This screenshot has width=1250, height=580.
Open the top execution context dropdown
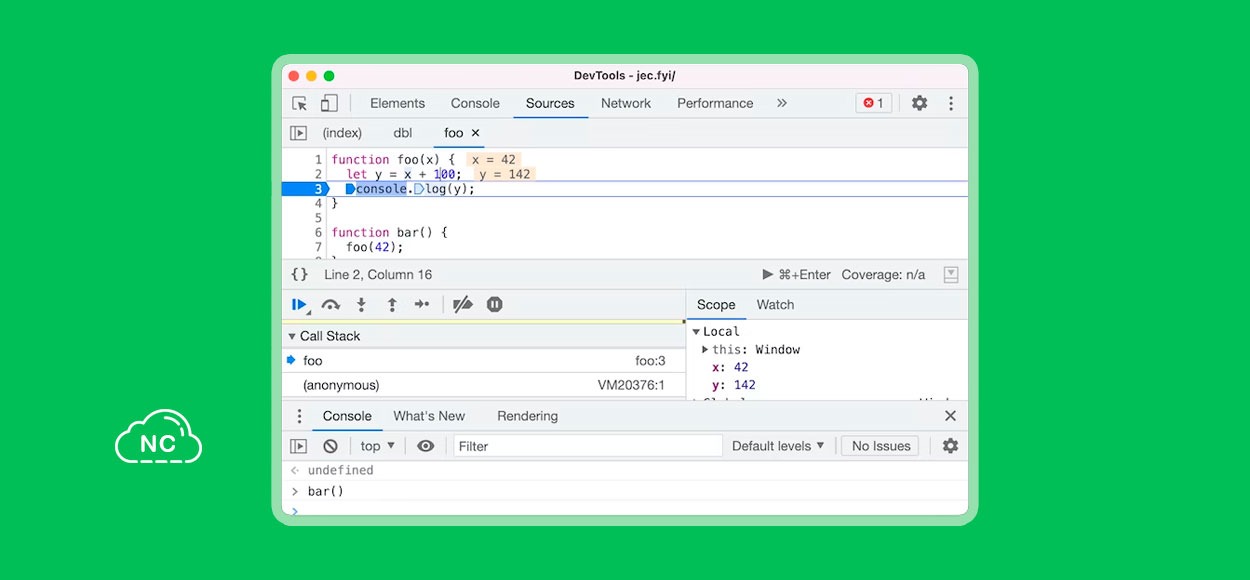377,446
